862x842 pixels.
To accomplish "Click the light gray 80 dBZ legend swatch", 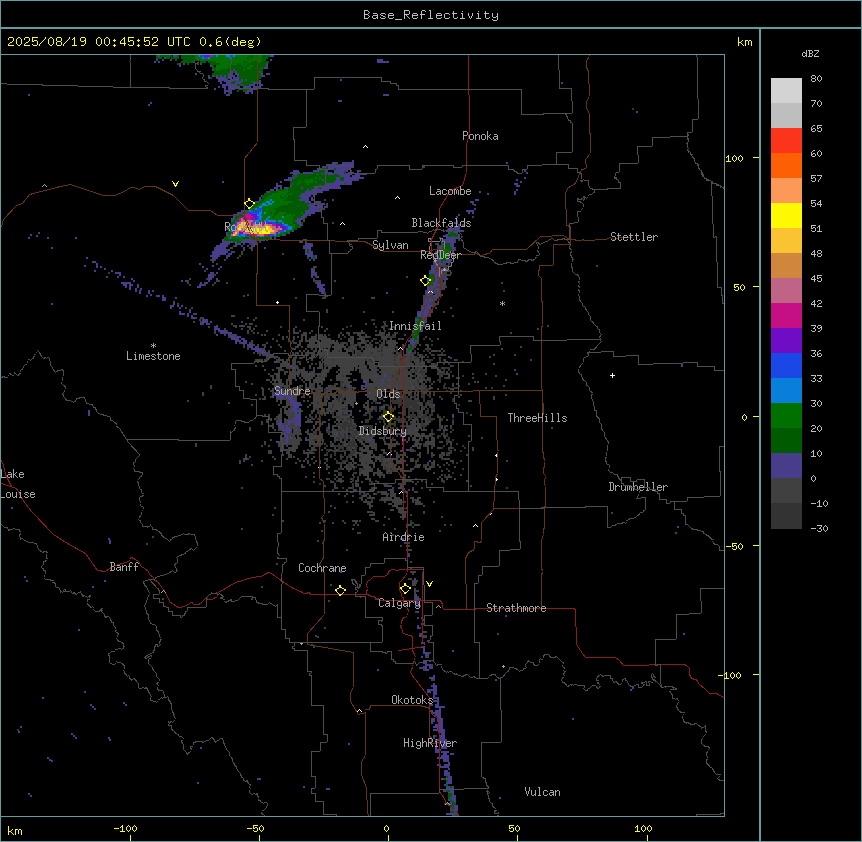I will coord(786,91).
